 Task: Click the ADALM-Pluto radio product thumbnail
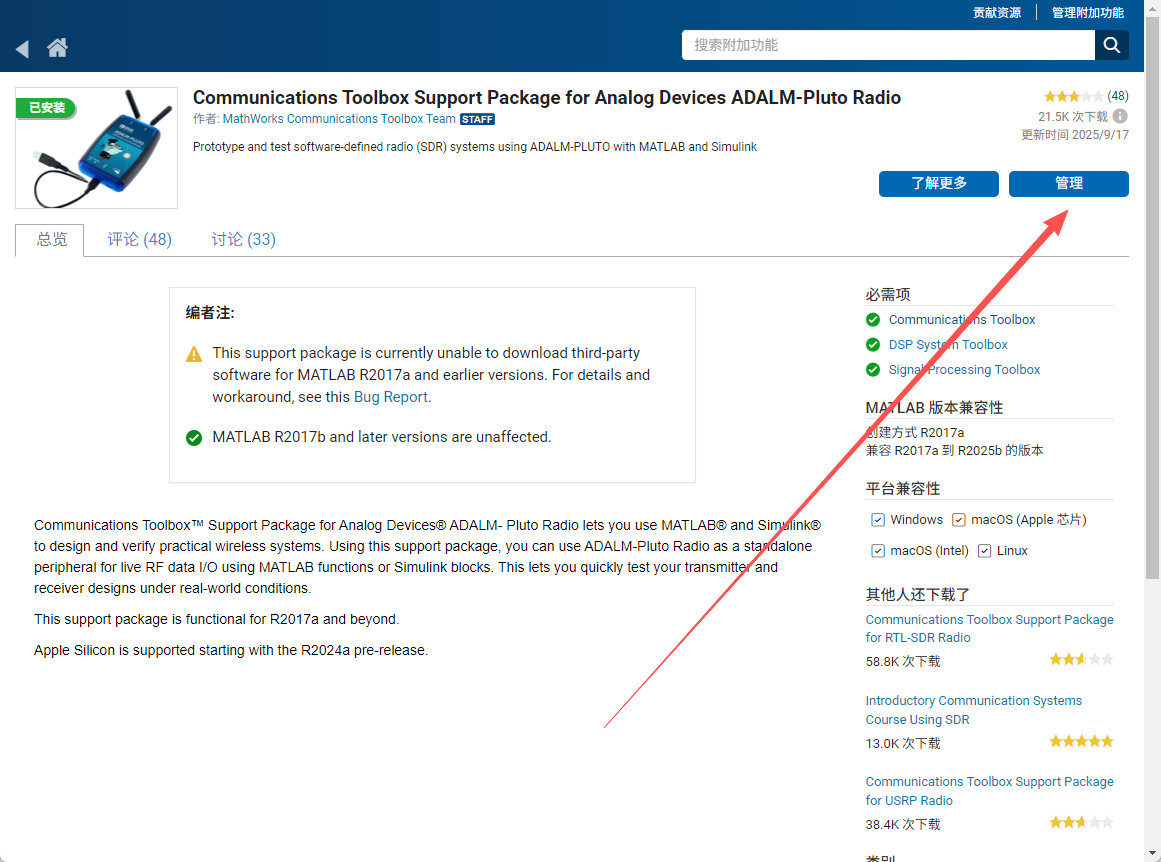[96, 148]
